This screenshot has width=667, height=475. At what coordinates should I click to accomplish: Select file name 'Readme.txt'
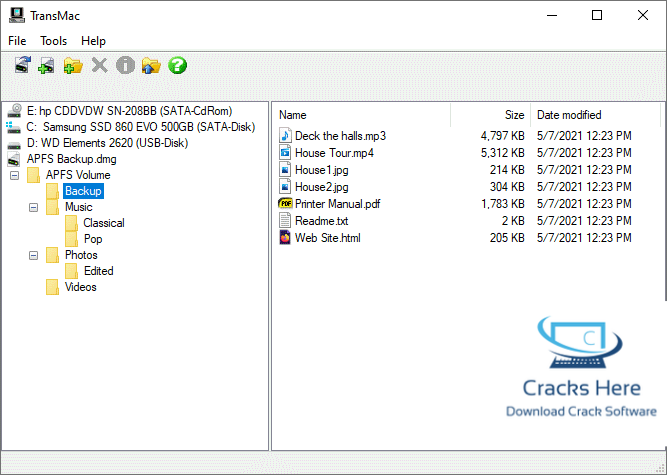click(322, 221)
